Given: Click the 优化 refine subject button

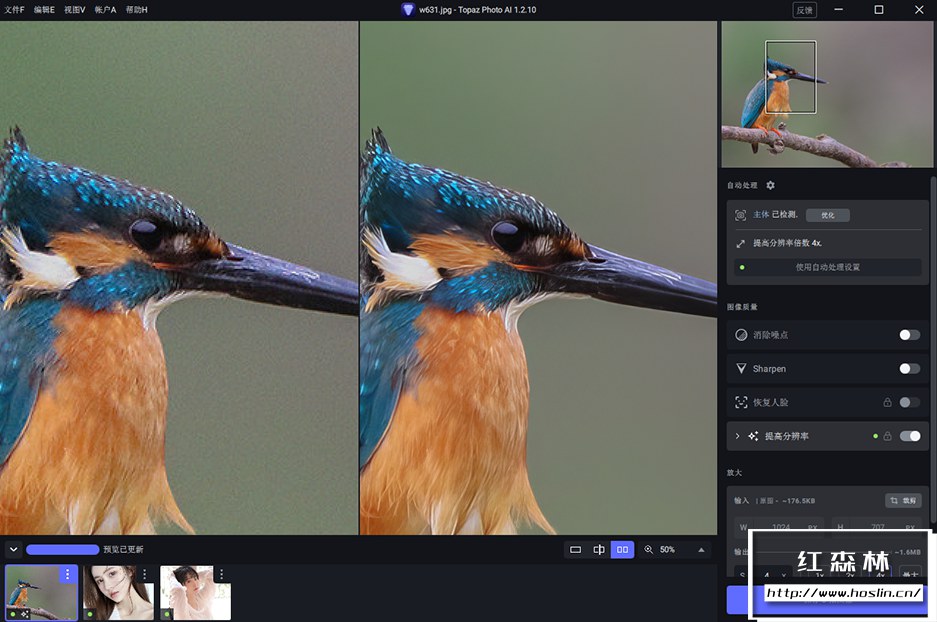Looking at the screenshot, I should (828, 215).
